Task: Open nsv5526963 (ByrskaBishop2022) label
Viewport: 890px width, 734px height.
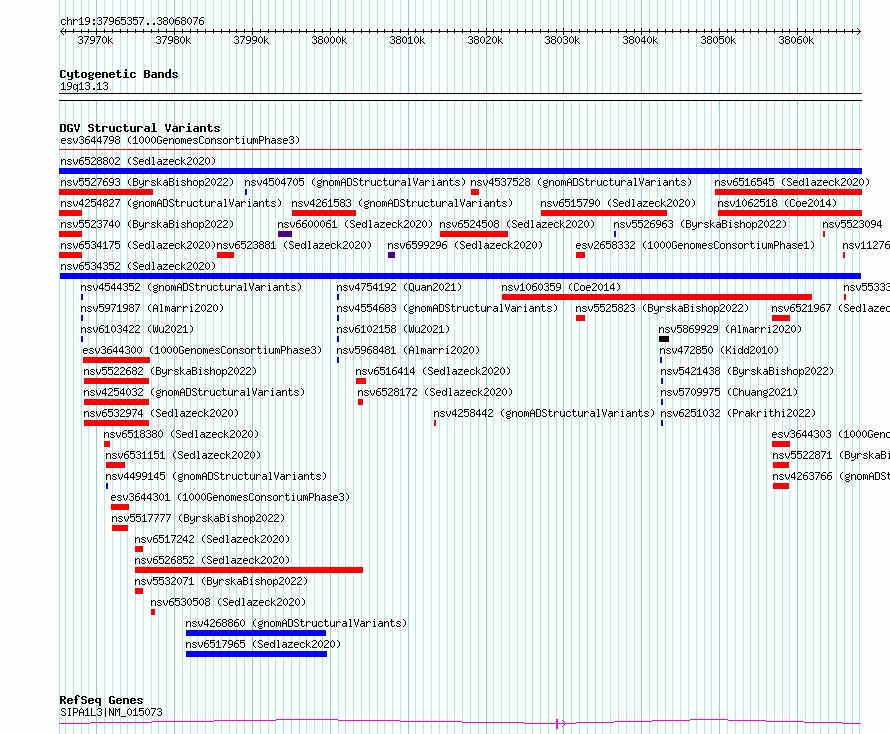Action: (x=700, y=224)
